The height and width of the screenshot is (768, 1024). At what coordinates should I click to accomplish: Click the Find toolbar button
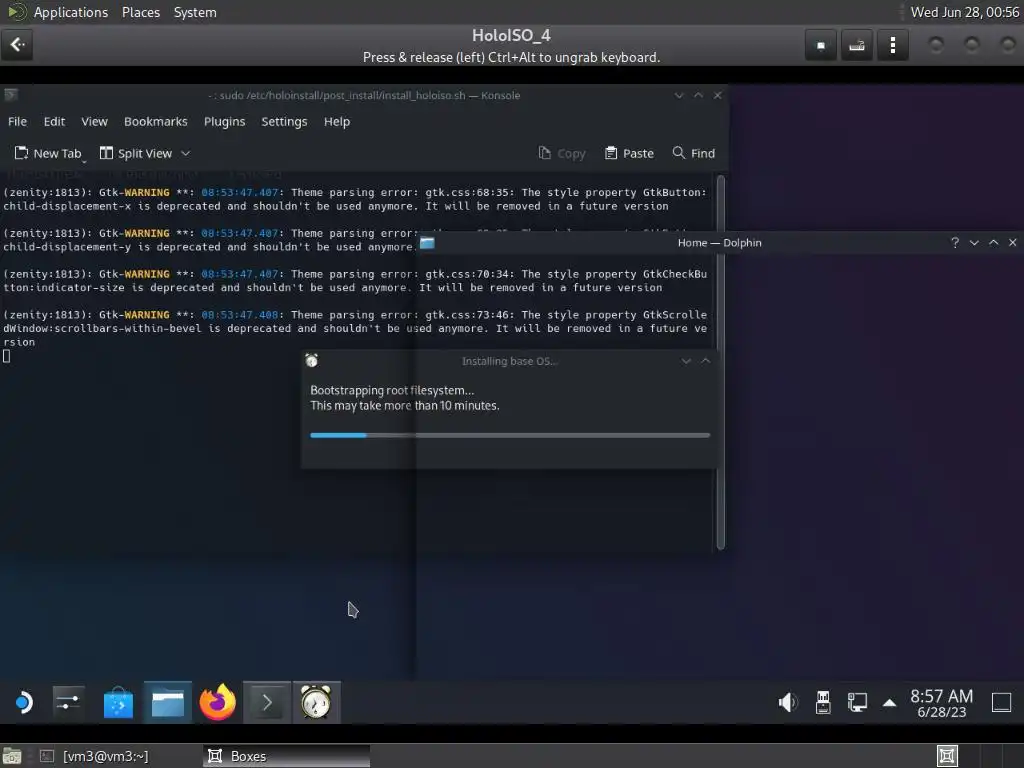pos(694,153)
